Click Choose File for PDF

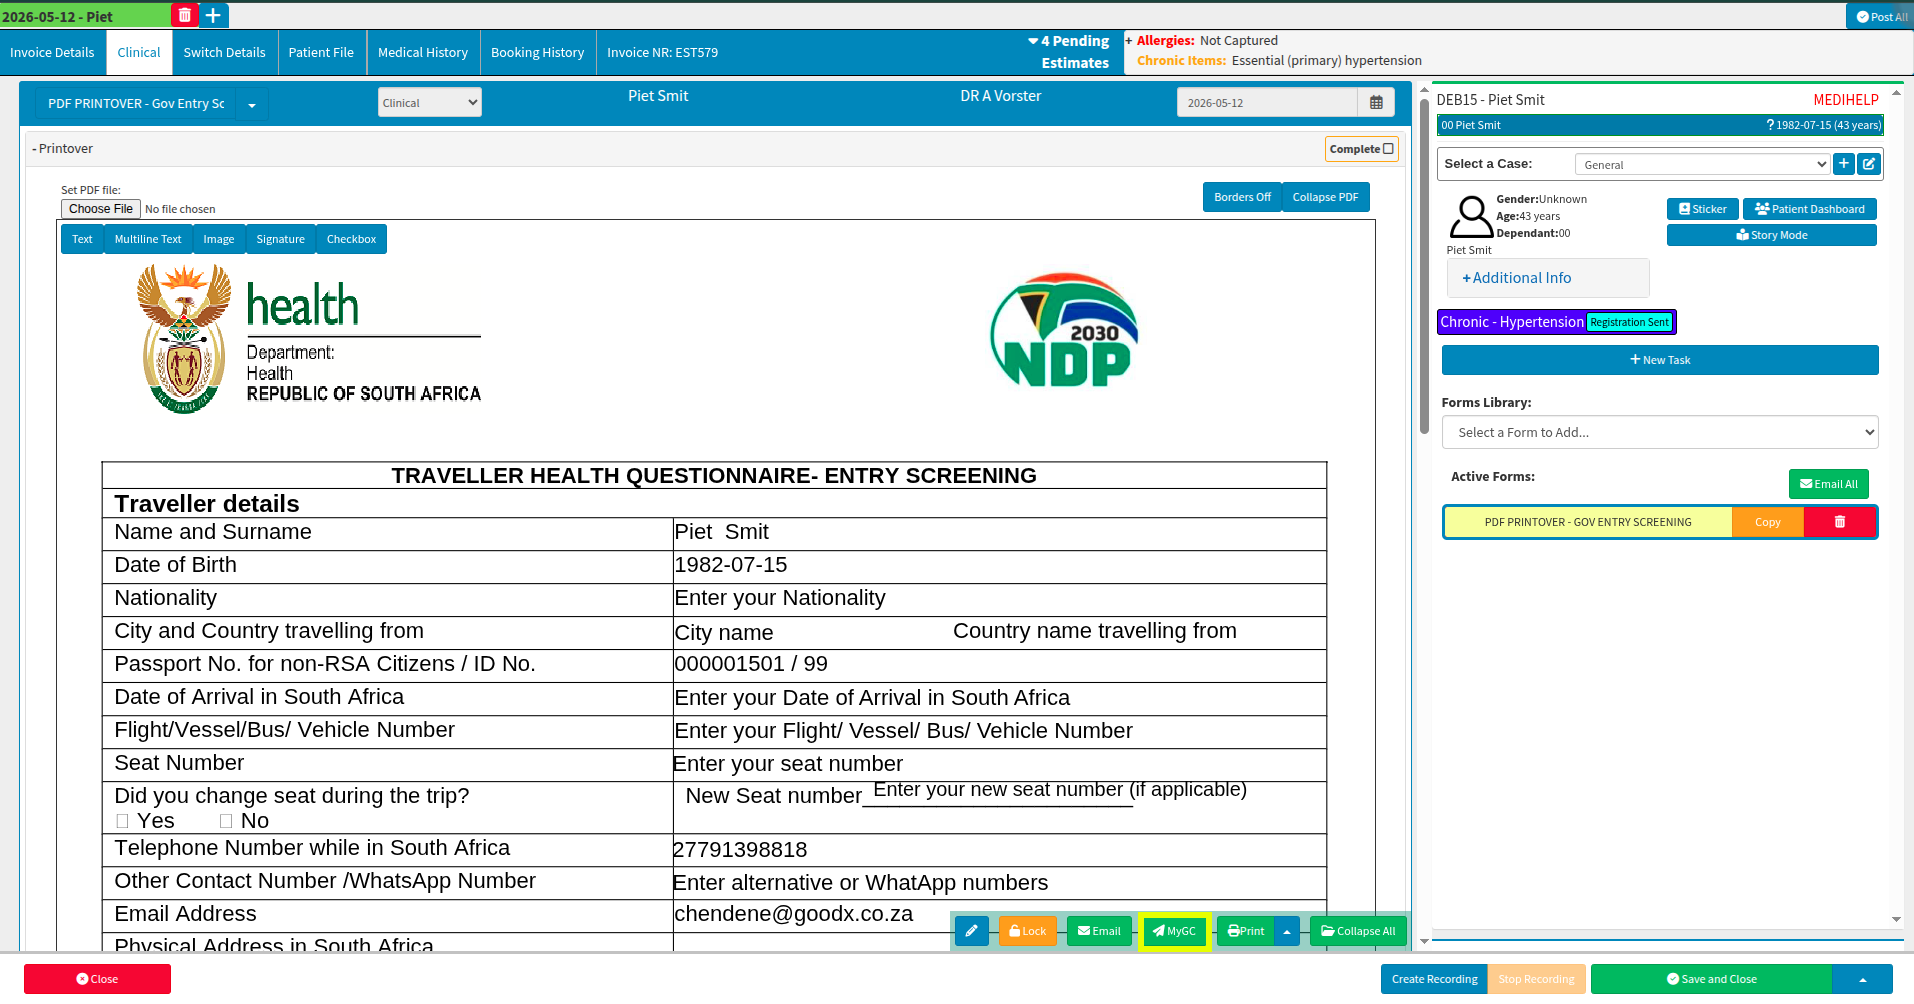click(101, 209)
